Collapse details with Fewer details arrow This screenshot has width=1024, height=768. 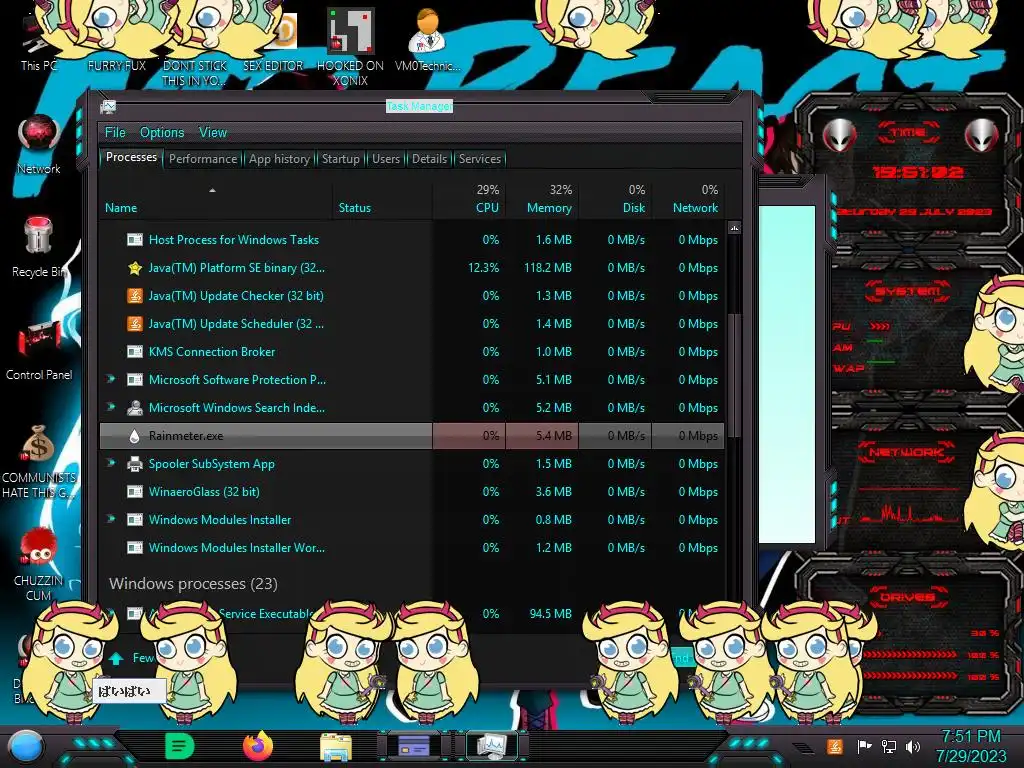point(116,658)
